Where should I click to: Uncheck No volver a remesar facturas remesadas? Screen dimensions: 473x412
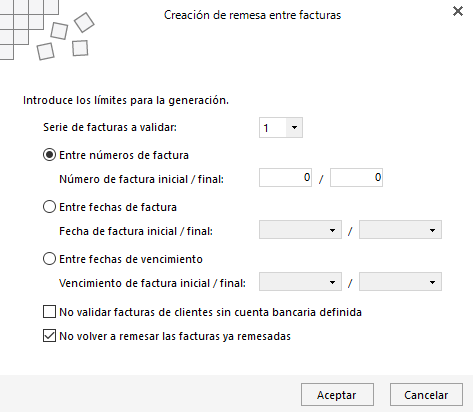pyautogui.click(x=49, y=336)
